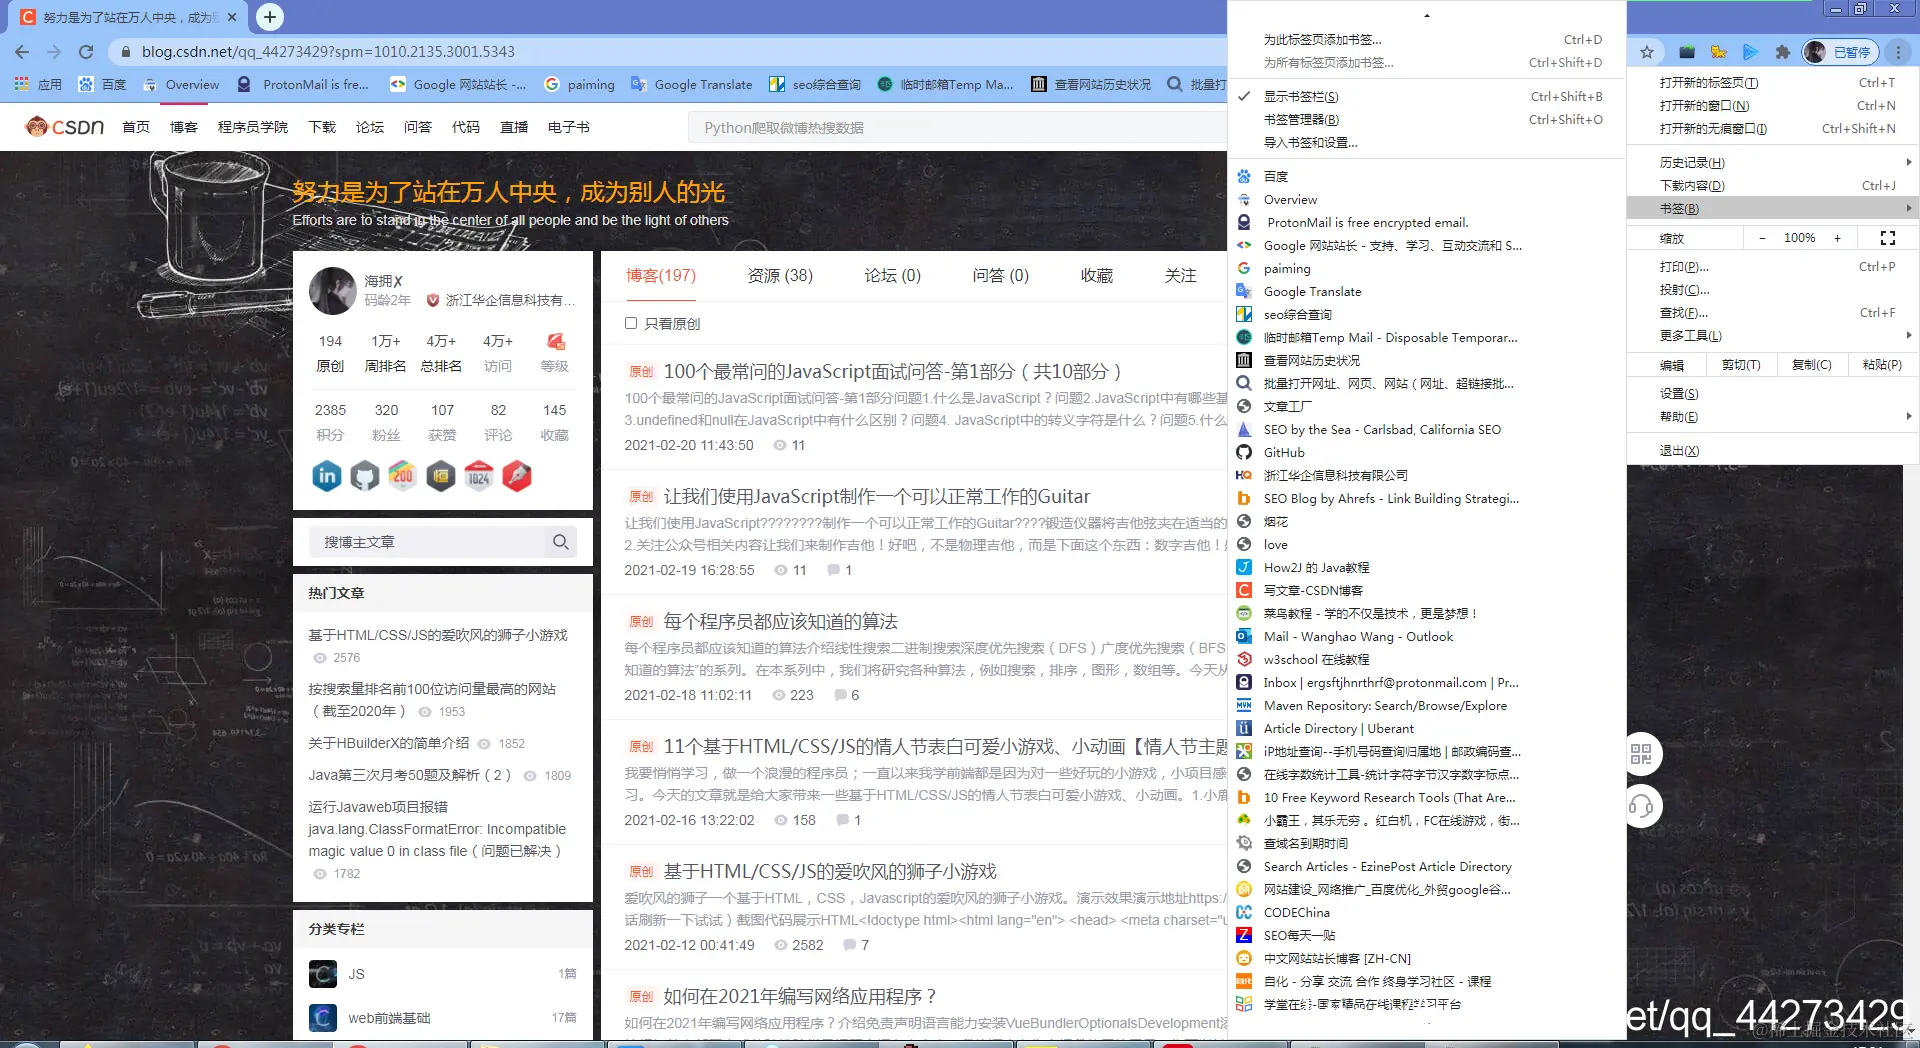Open the JS category column icon

(323, 974)
